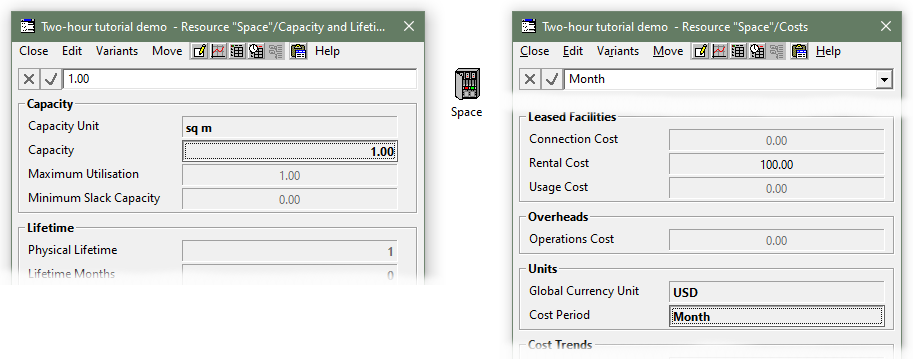Image resolution: width=913 pixels, height=364 pixels.
Task: Click the Operations Cost field
Action: click(x=777, y=240)
